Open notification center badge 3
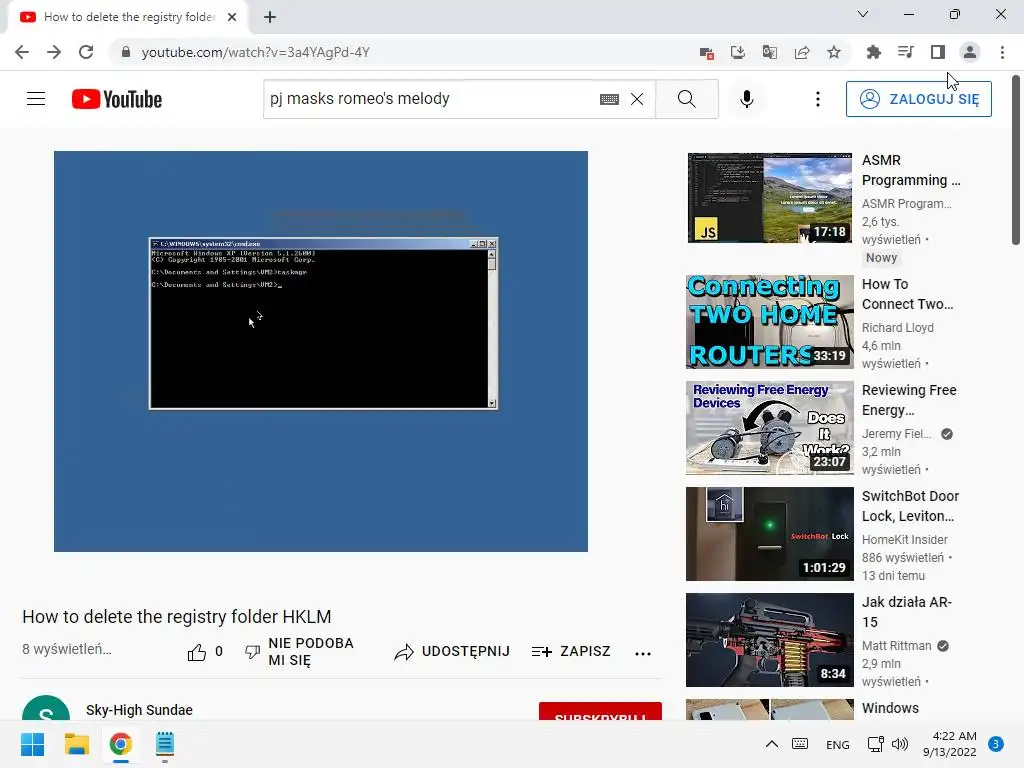Viewport: 1024px width, 768px height. [x=996, y=744]
